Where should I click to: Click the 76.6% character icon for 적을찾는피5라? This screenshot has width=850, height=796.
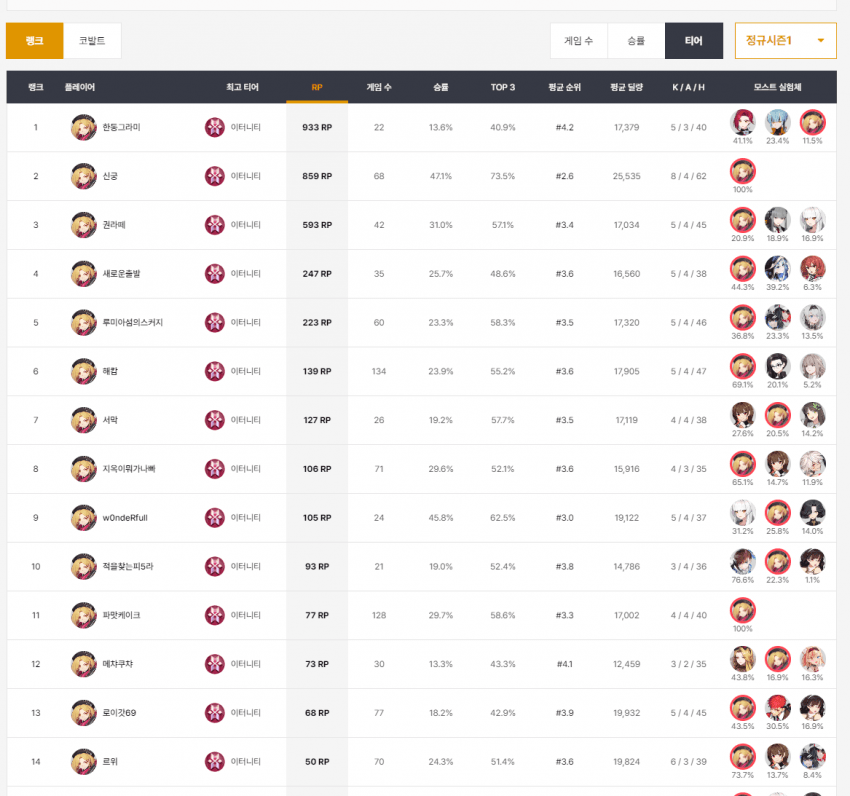[x=742, y=561]
